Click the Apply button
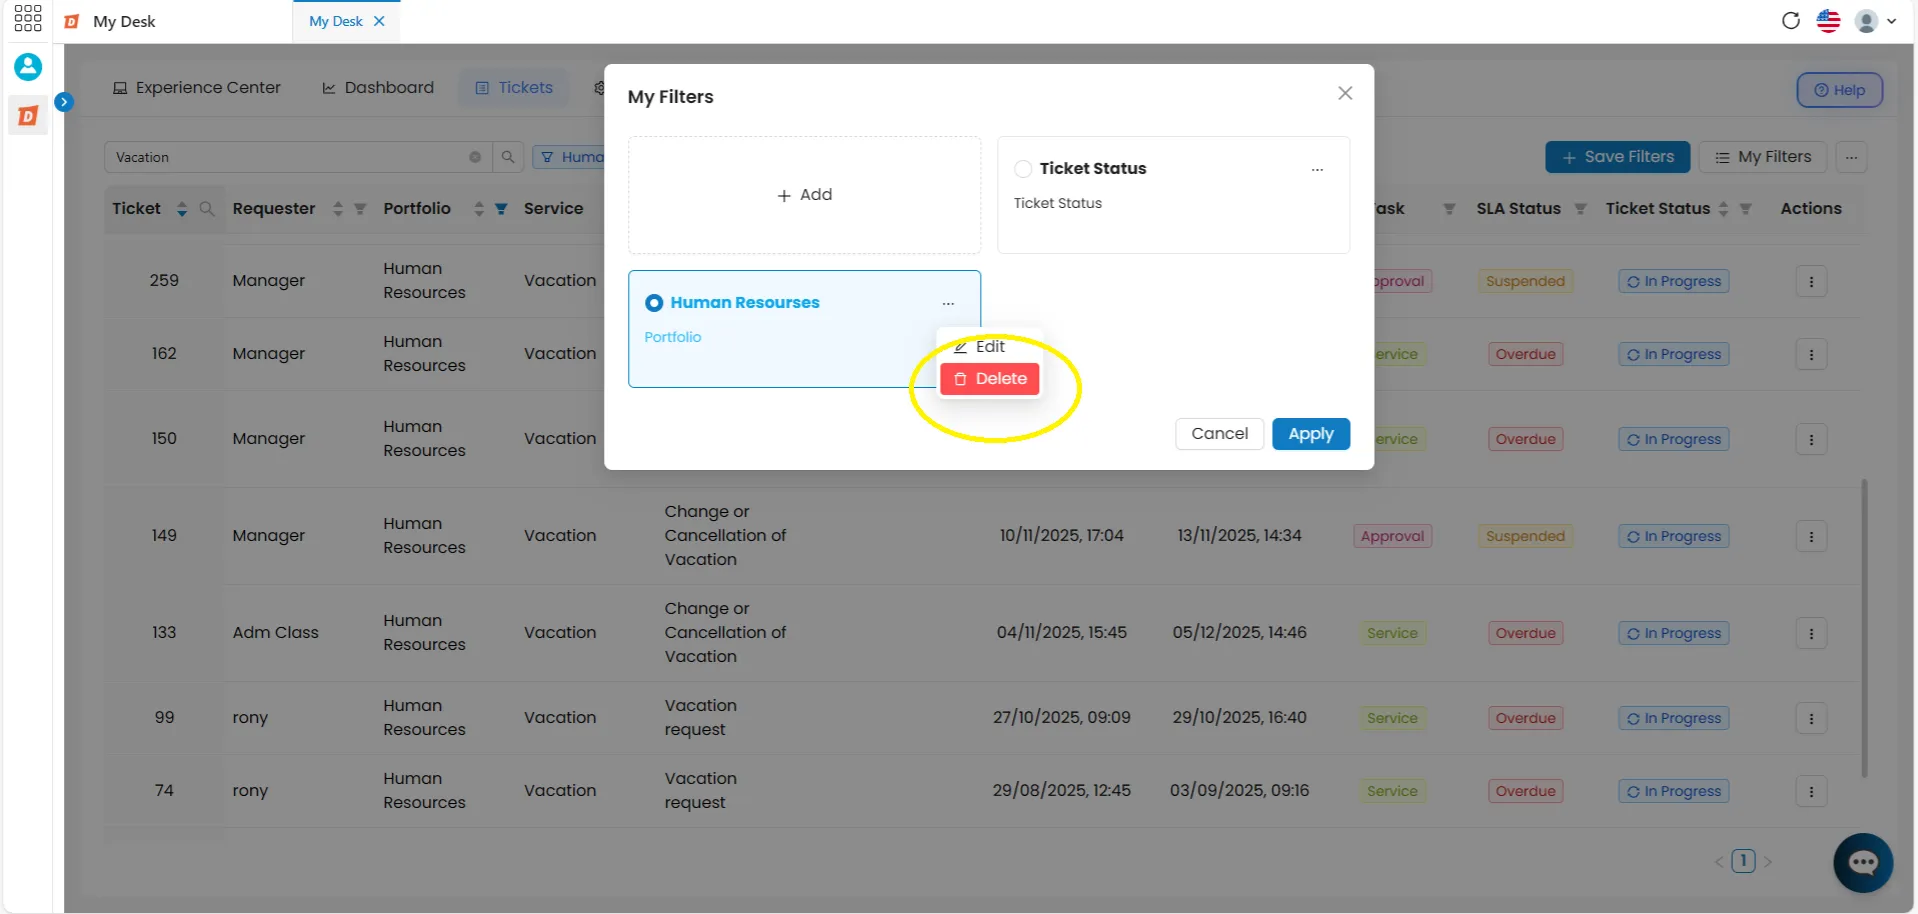Screen dimensions: 1918x914 click(x=1311, y=434)
